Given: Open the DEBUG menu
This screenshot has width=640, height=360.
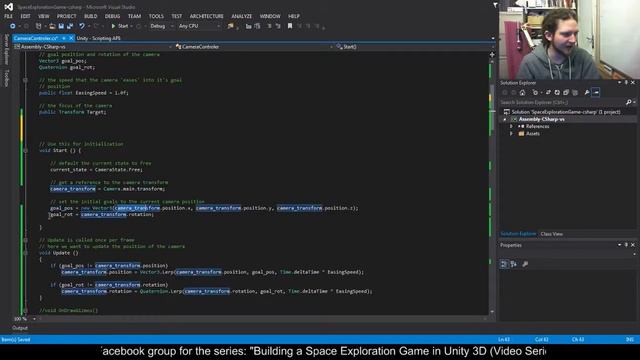Looking at the screenshot, I should pyautogui.click(x=112, y=16).
